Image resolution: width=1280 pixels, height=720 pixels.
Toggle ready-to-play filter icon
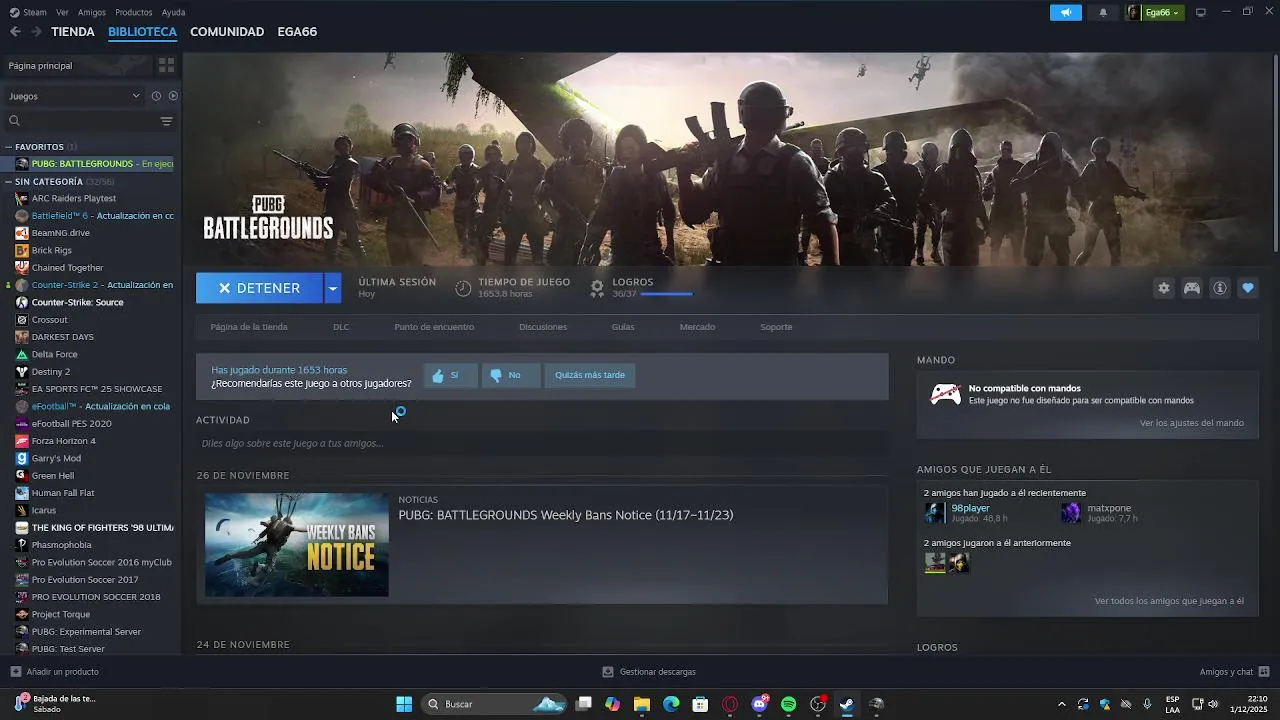pyautogui.click(x=173, y=96)
